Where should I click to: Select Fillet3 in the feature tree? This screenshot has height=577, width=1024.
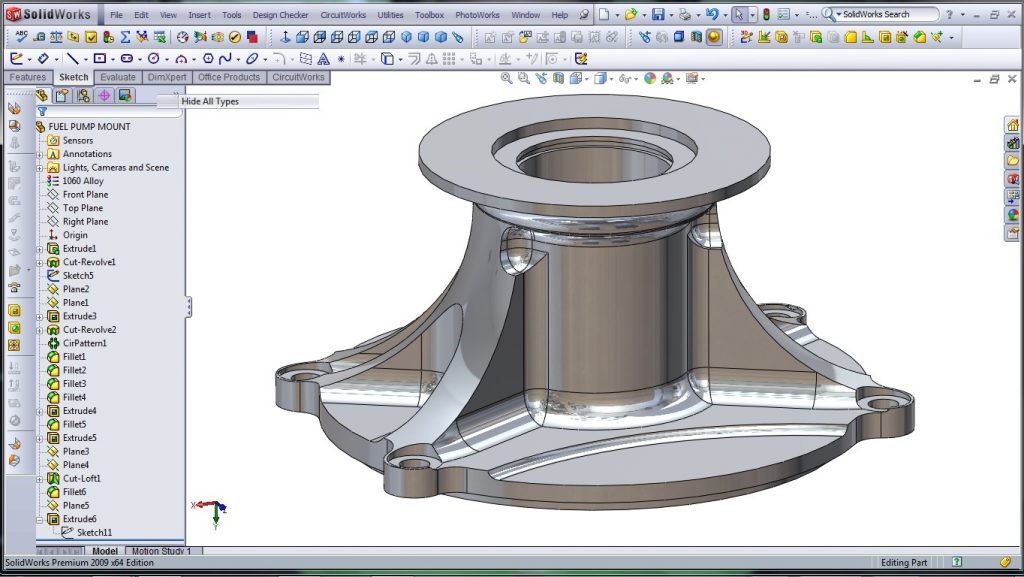(x=74, y=384)
